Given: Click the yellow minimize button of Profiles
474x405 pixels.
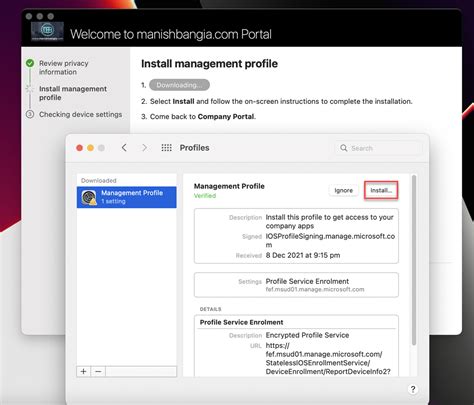Looking at the screenshot, I should [90, 148].
